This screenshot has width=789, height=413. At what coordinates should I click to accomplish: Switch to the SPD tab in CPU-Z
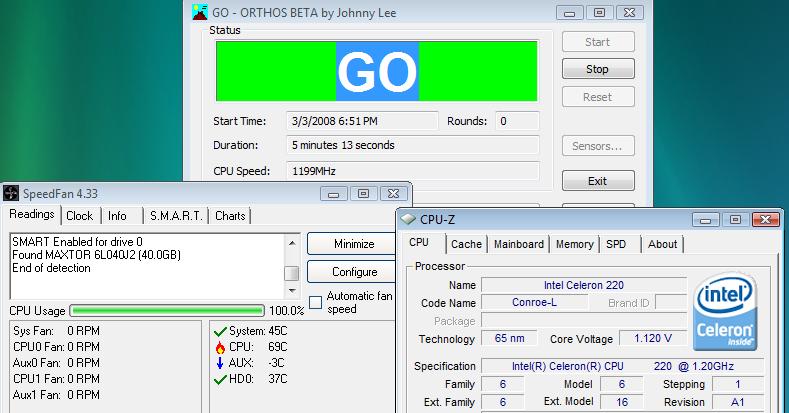(616, 244)
